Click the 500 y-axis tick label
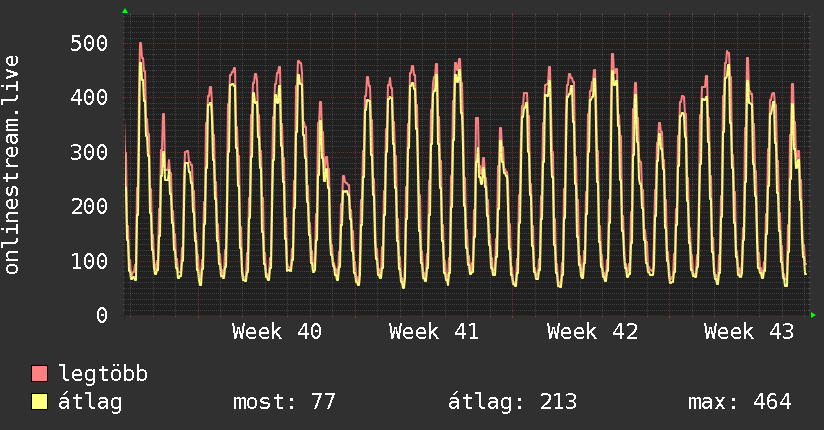The width and height of the screenshot is (824, 430). [x=89, y=43]
